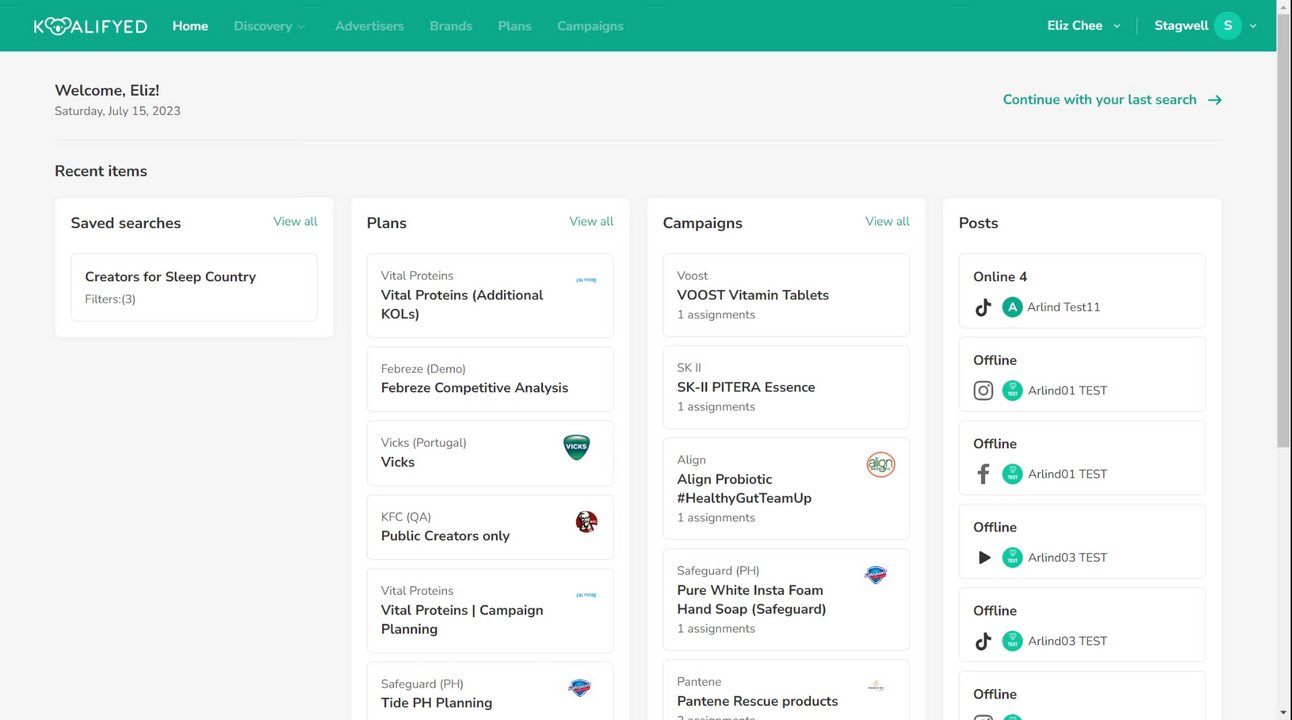Image resolution: width=1292 pixels, height=720 pixels.
Task: Click the TikTok icon in the Arlind03 TEST post
Action: [x=983, y=641]
